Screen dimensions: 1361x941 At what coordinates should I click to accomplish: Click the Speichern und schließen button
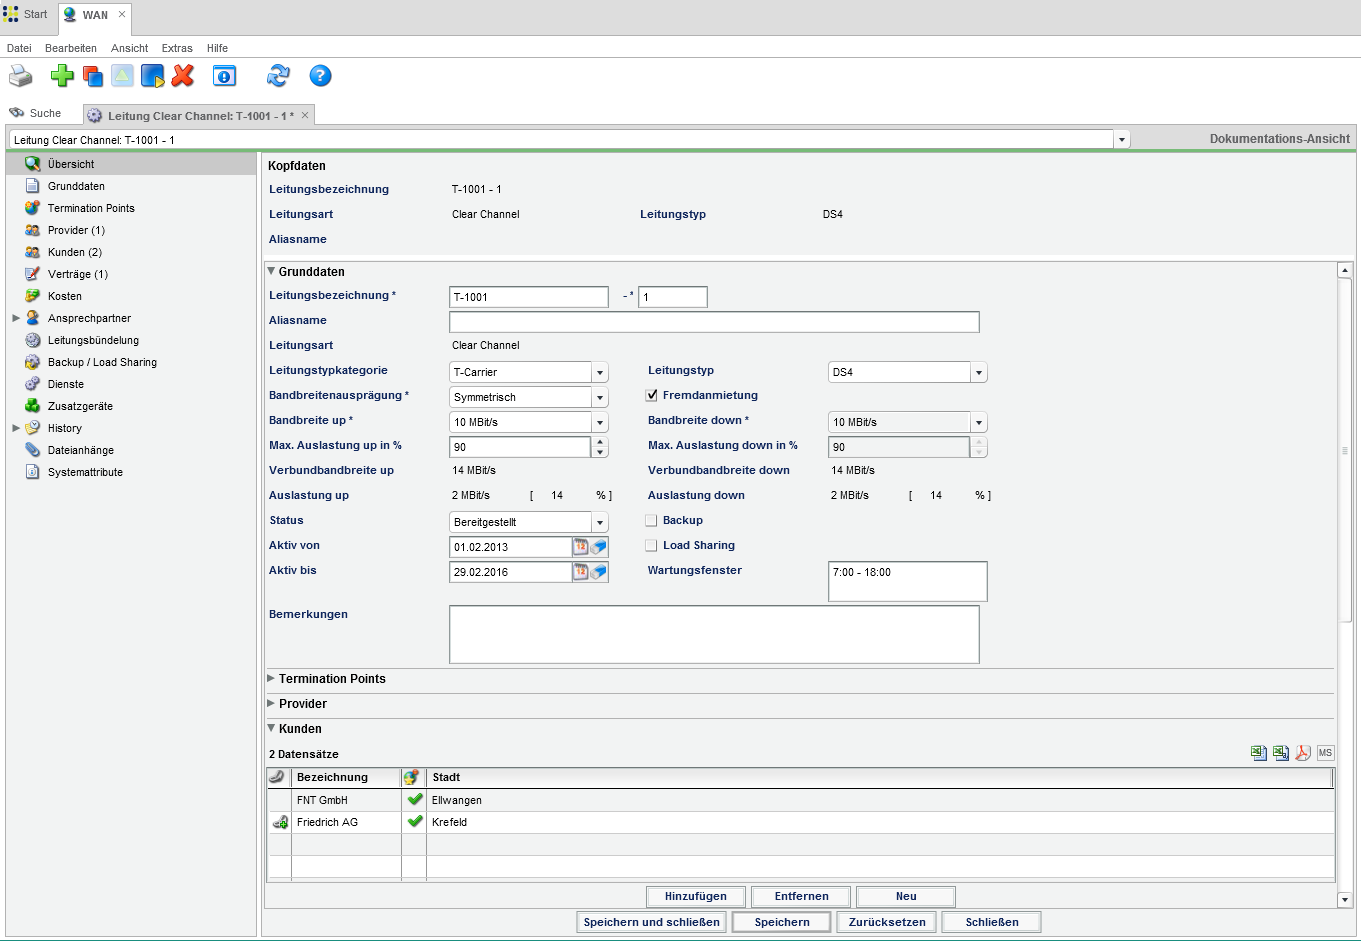[x=651, y=921]
